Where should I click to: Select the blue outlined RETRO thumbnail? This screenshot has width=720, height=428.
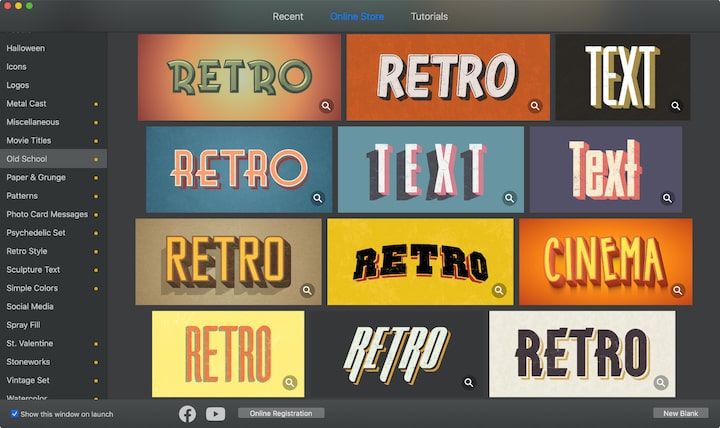239,169
